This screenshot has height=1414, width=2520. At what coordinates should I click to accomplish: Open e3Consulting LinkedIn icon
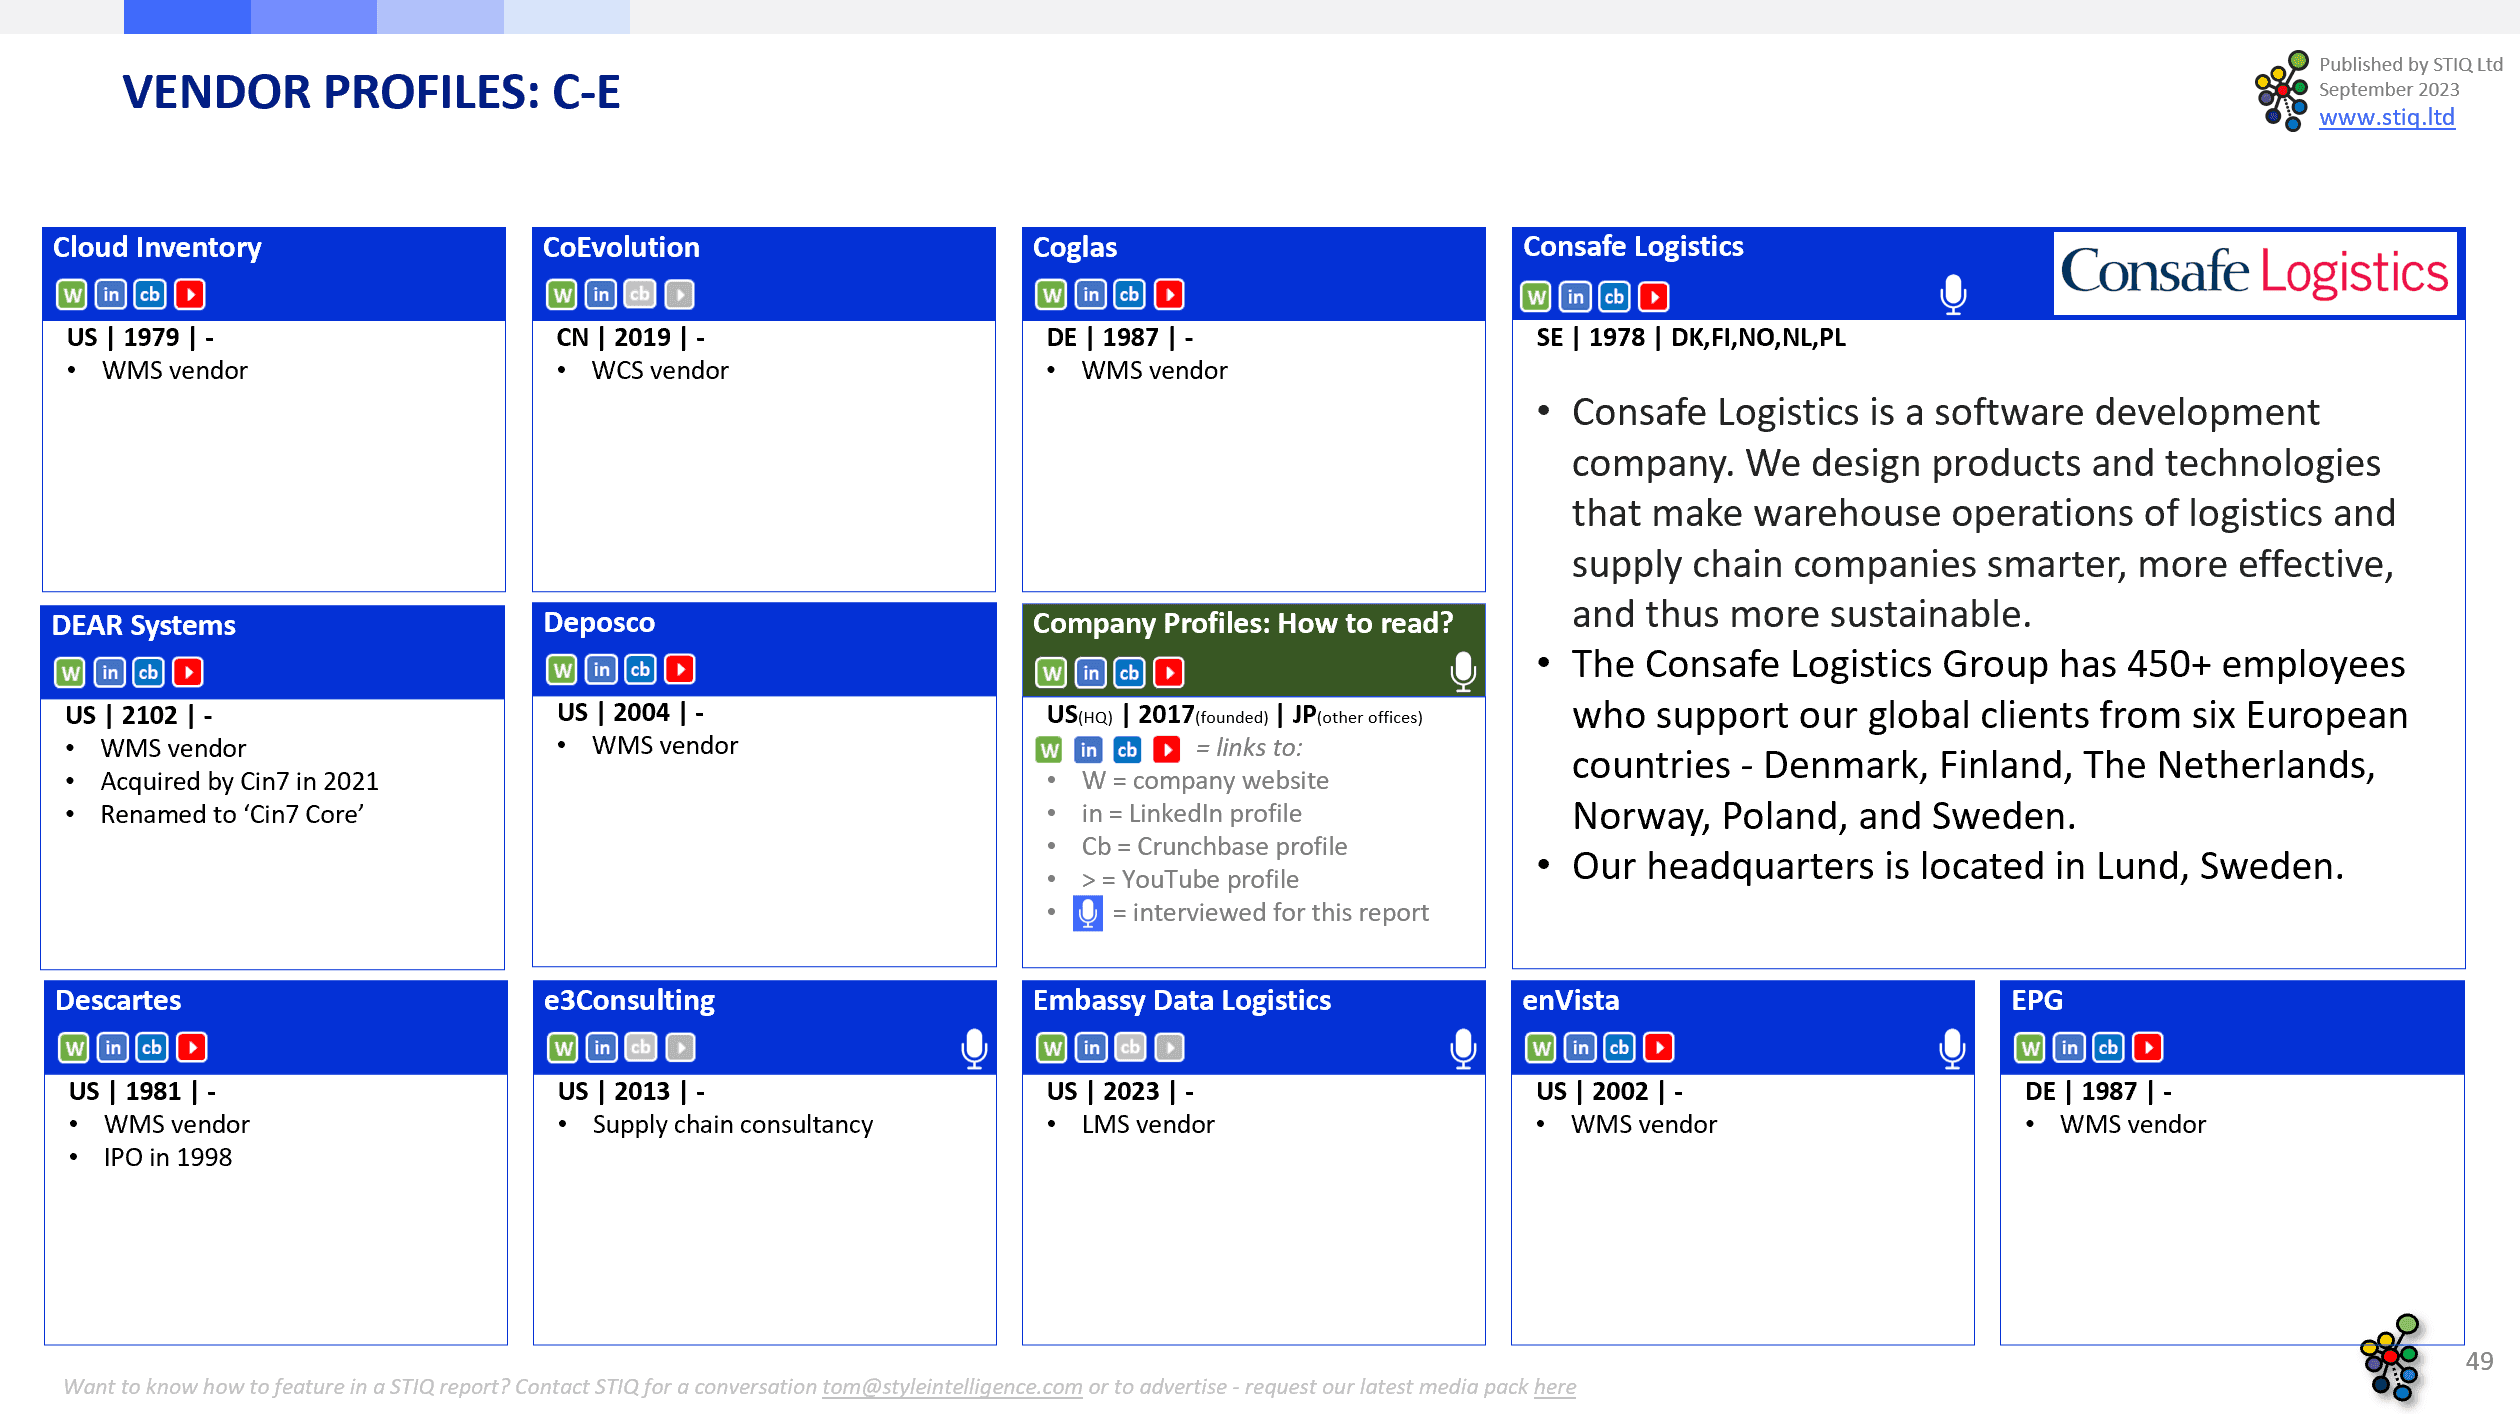pyautogui.click(x=602, y=1048)
